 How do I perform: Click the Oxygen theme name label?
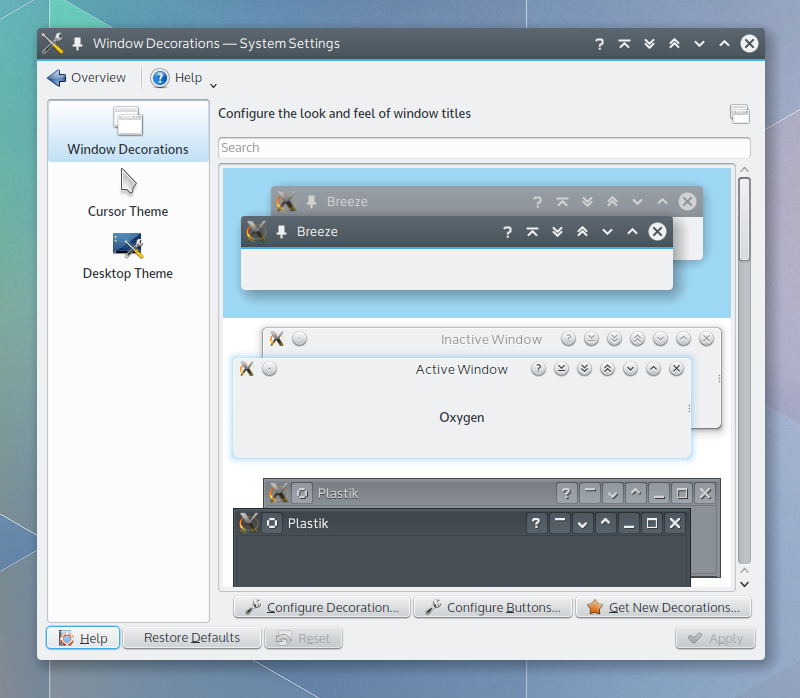[462, 417]
